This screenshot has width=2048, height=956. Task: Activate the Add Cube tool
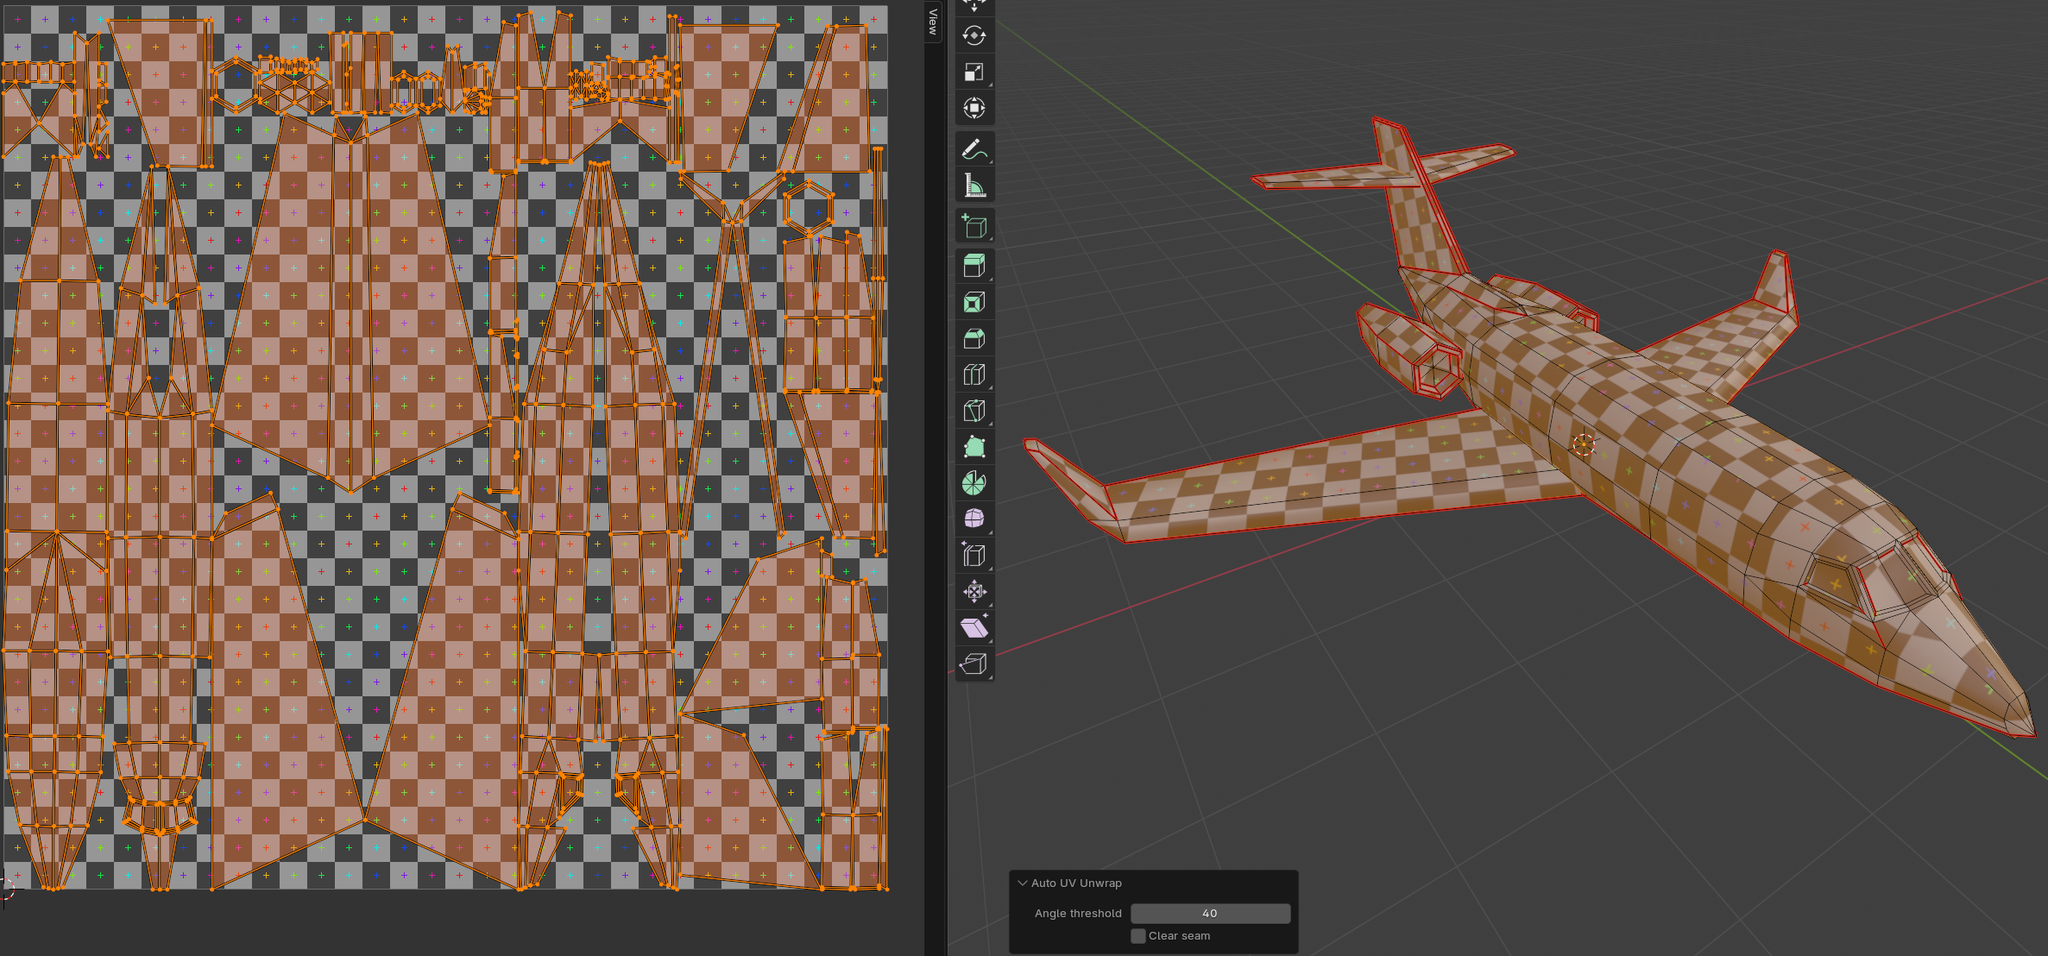[975, 227]
